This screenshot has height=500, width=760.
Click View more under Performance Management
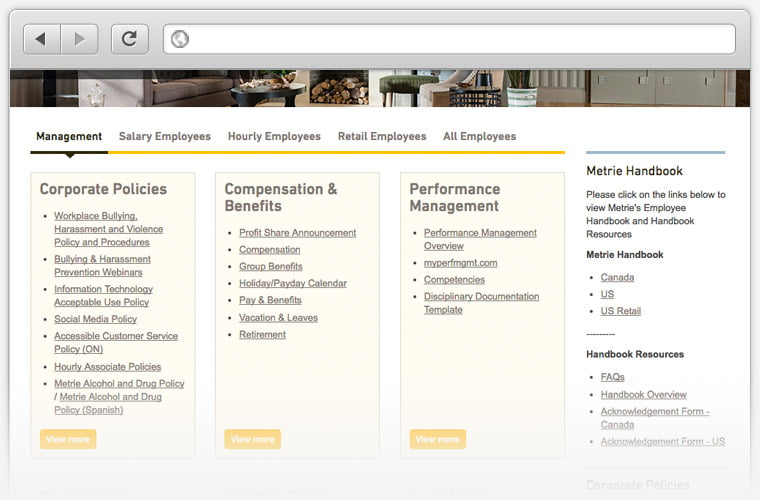point(438,439)
